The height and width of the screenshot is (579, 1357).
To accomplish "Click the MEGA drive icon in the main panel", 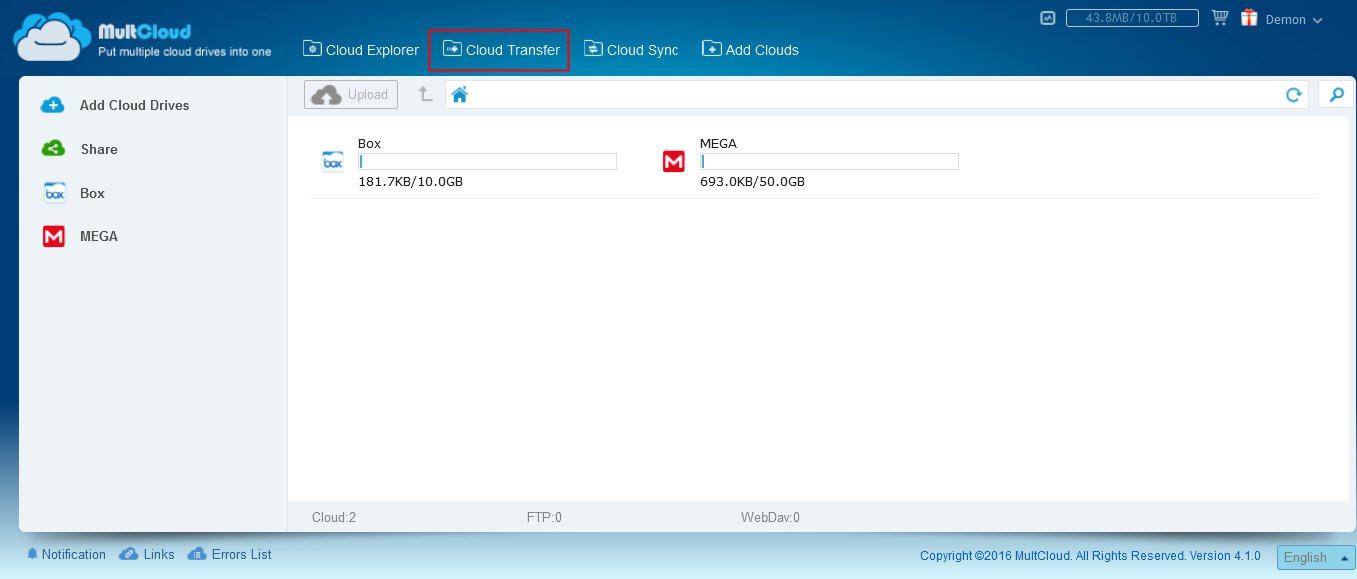I will 674,161.
